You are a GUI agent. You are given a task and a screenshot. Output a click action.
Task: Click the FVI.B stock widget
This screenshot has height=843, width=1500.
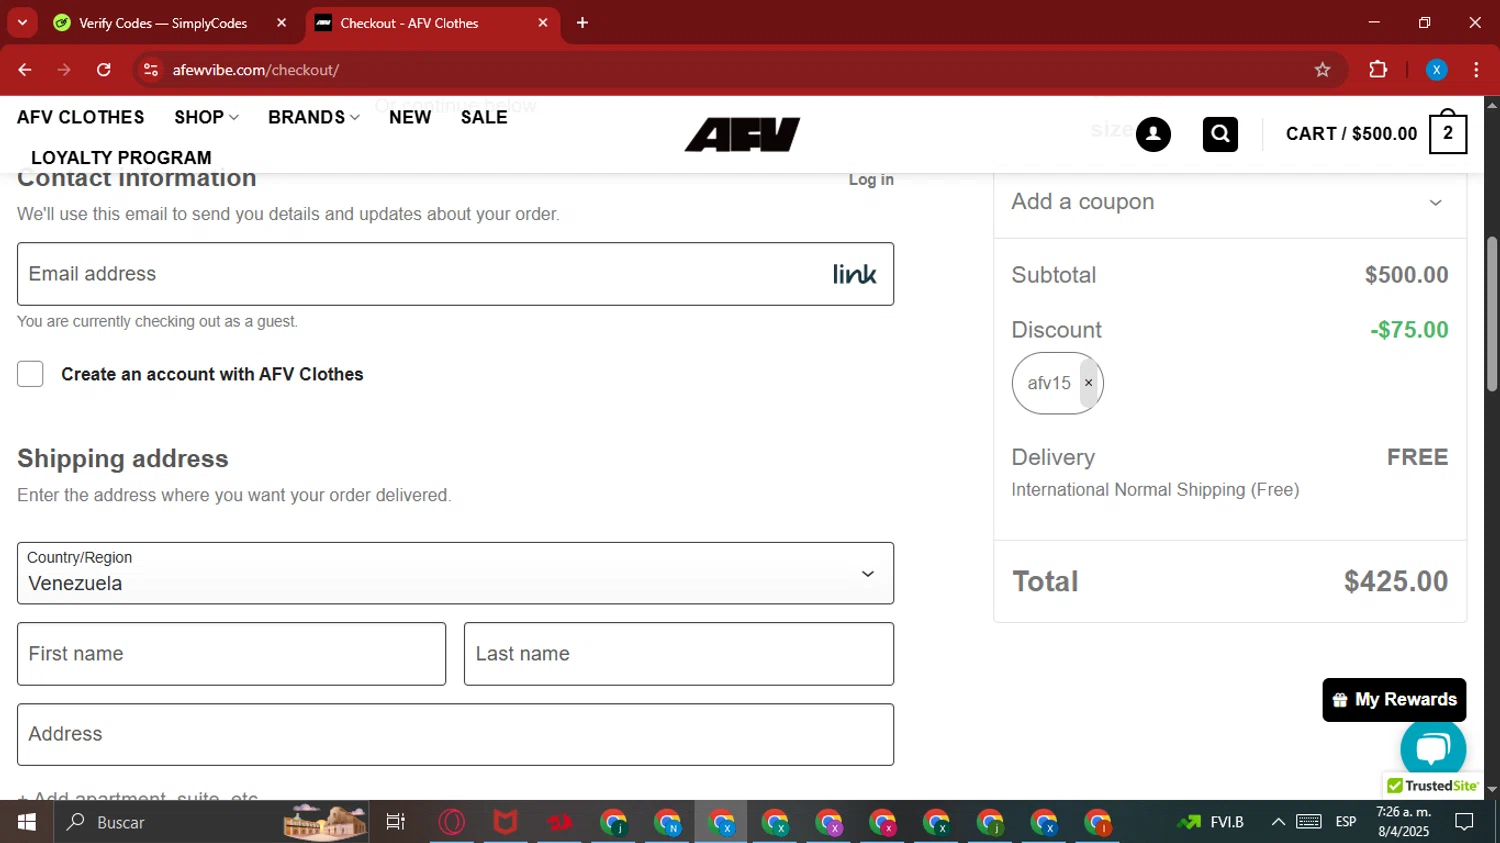pyautogui.click(x=1210, y=822)
